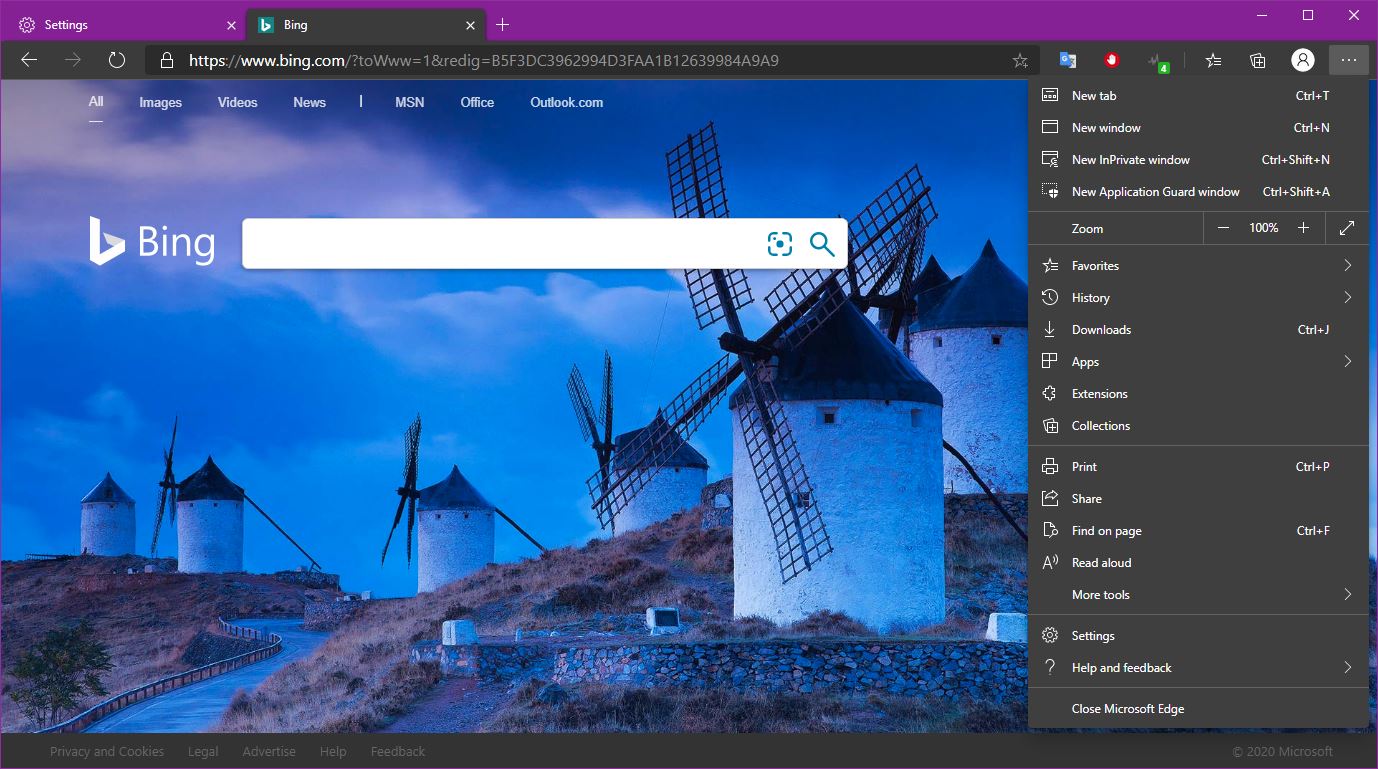Open a New InPrivate window
Screen dimensions: 1378x769
1198,160
